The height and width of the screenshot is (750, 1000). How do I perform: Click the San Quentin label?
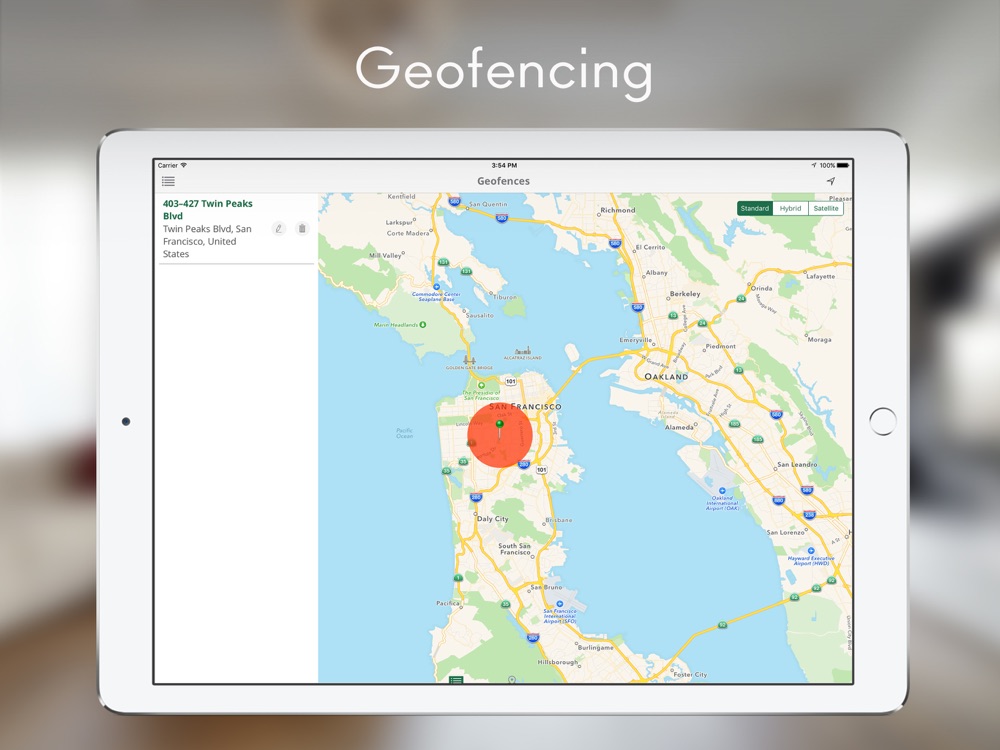click(x=489, y=204)
